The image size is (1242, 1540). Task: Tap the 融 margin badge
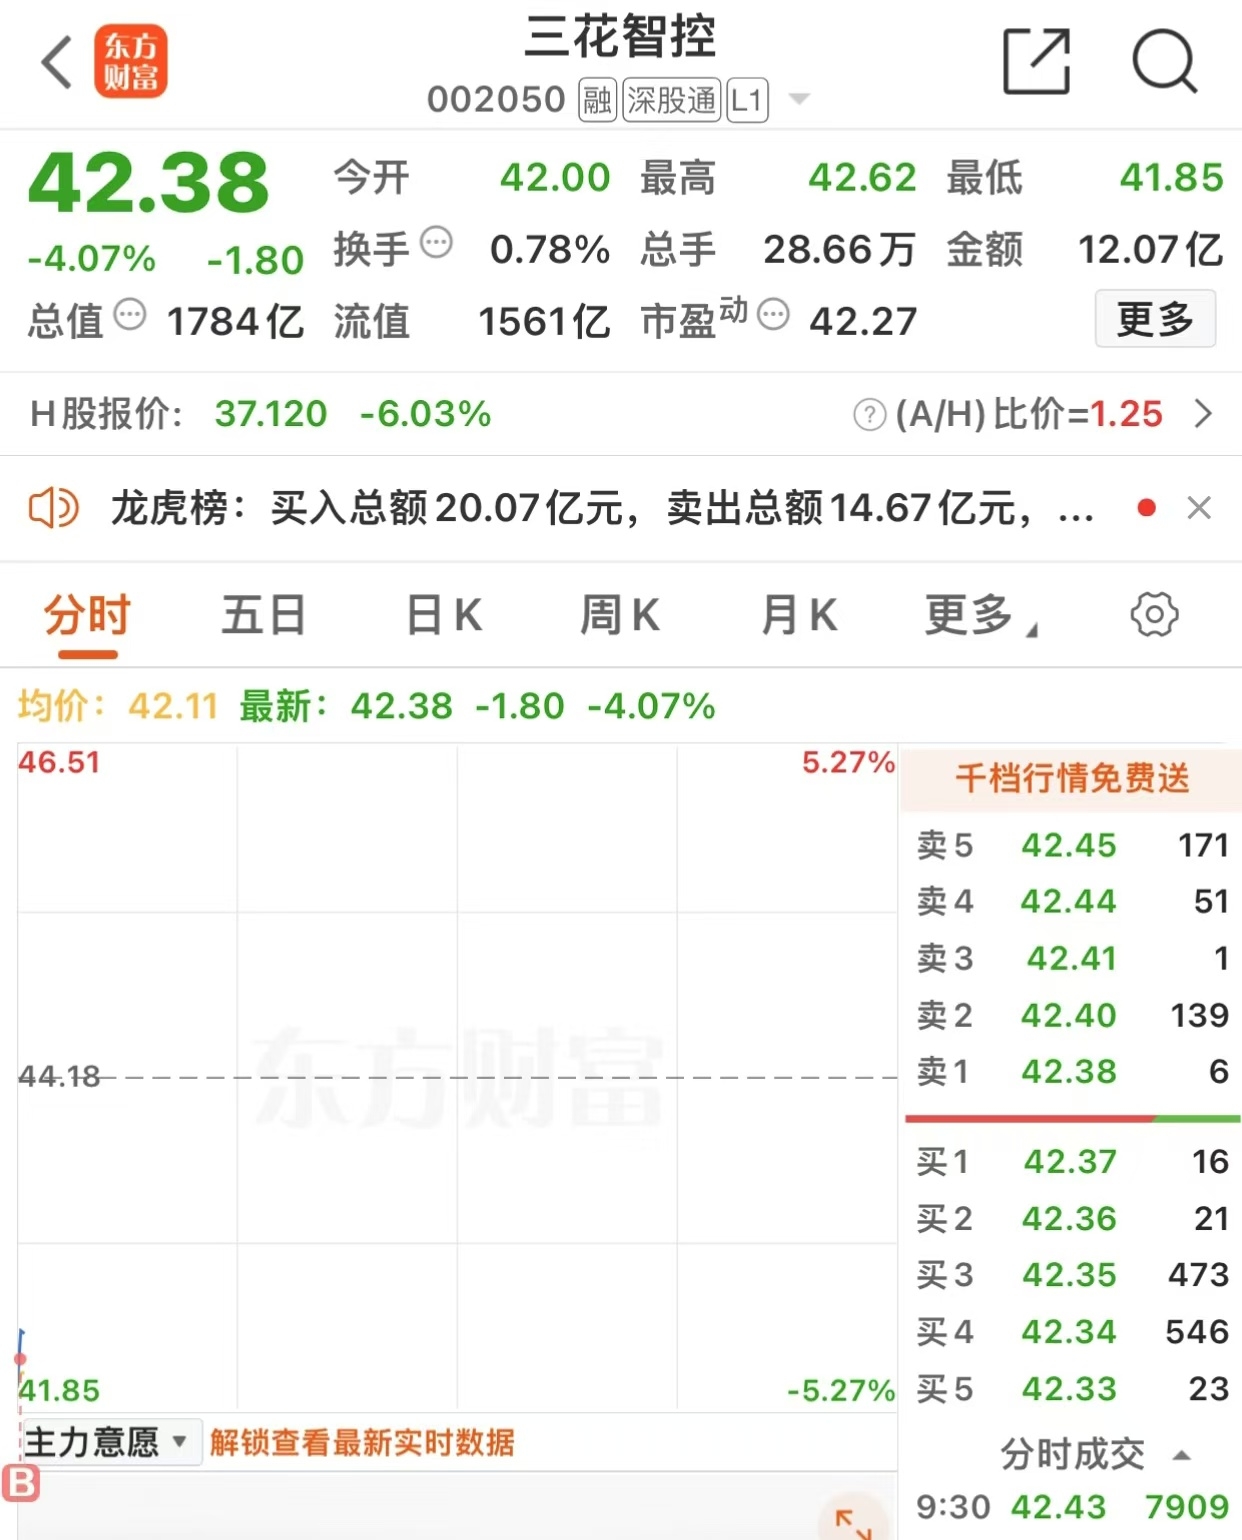[x=598, y=101]
